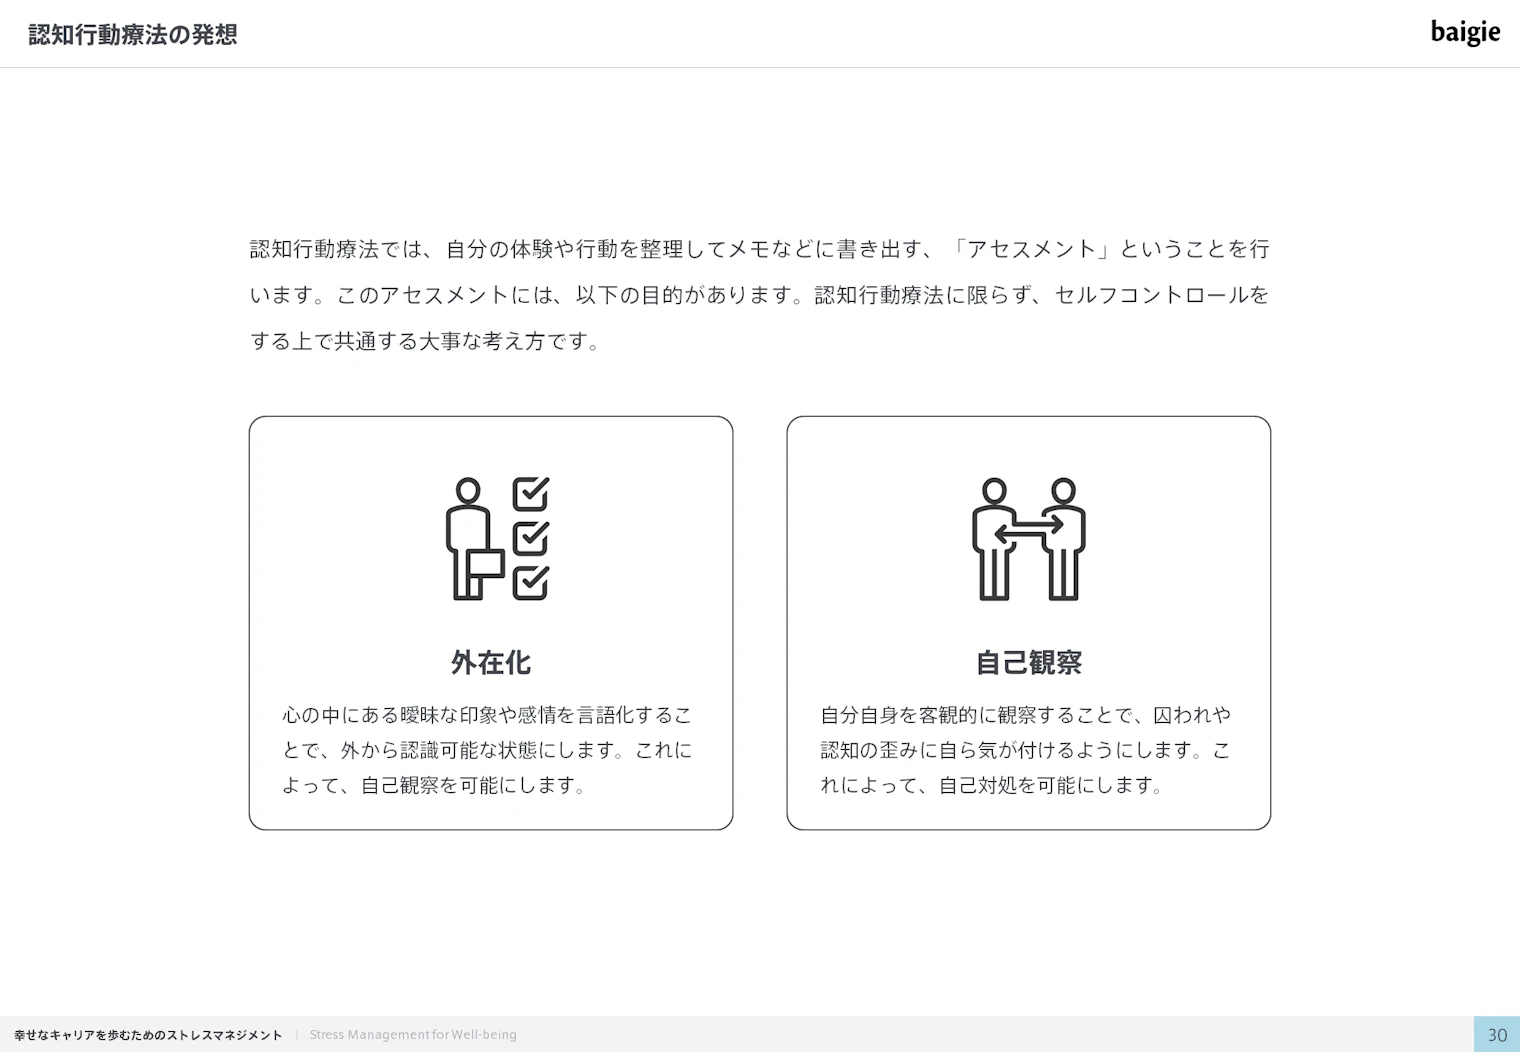Click the baigie logo in the header
The width and height of the screenshot is (1520, 1052).
(x=1465, y=33)
